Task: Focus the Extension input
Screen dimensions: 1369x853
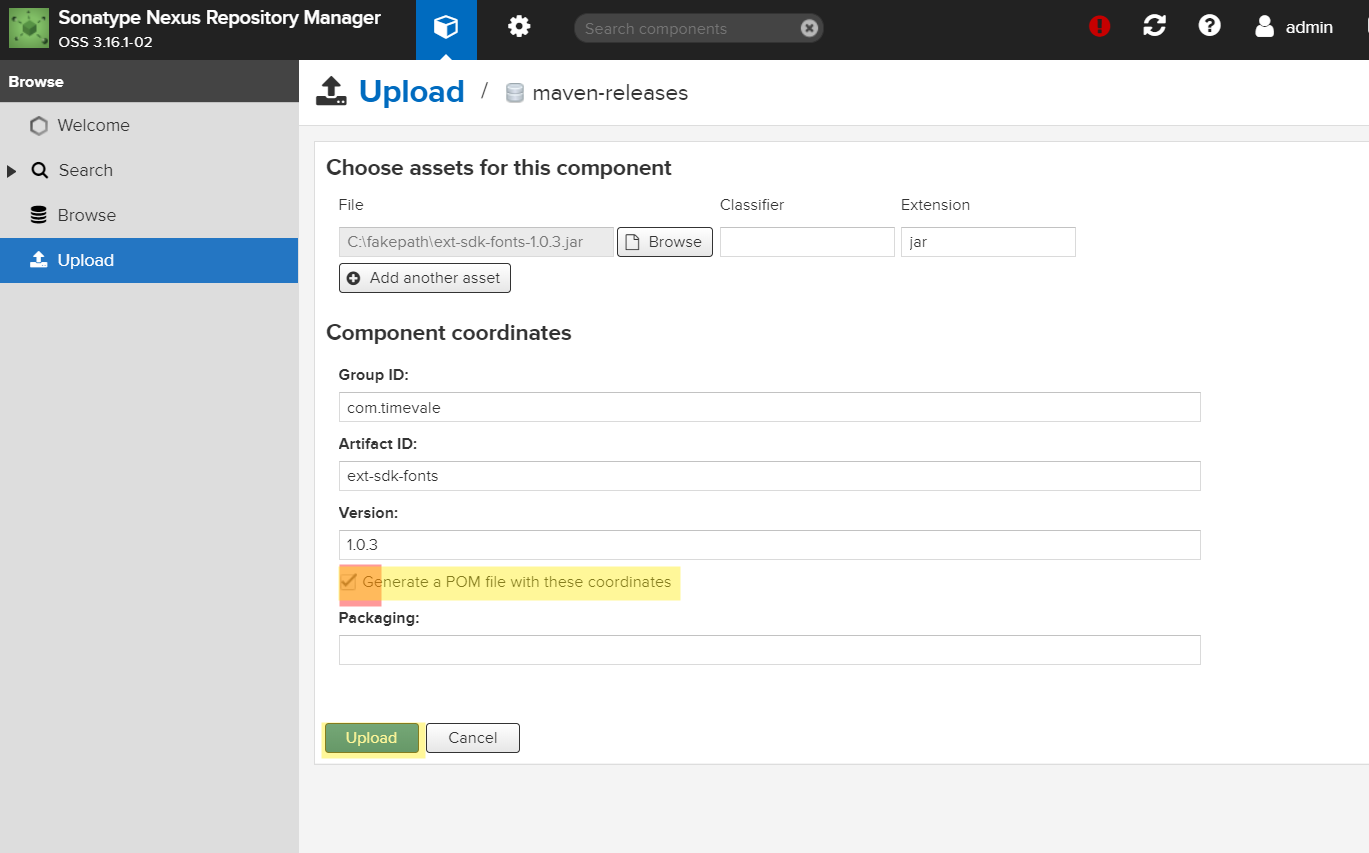Action: pos(988,242)
